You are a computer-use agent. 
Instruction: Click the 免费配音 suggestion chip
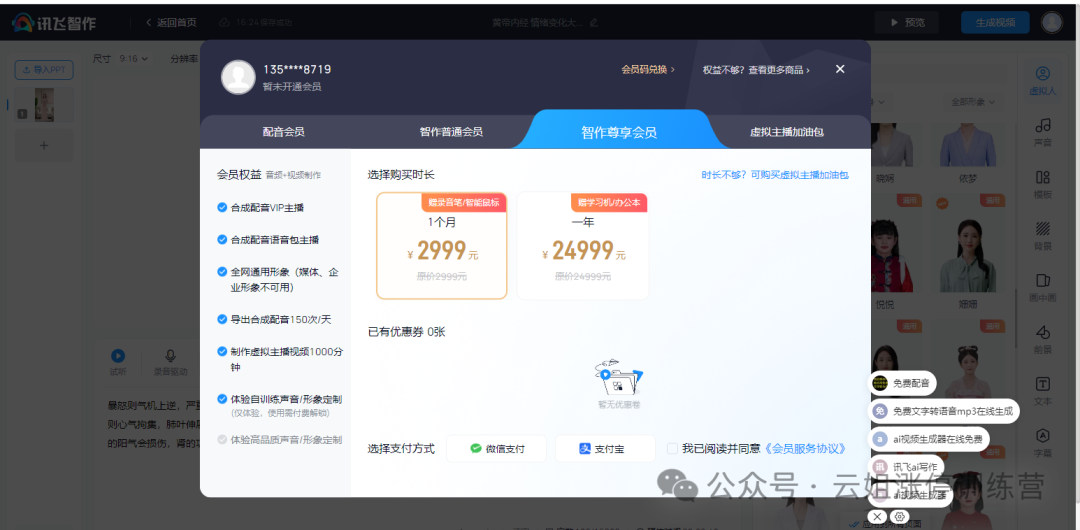903,383
